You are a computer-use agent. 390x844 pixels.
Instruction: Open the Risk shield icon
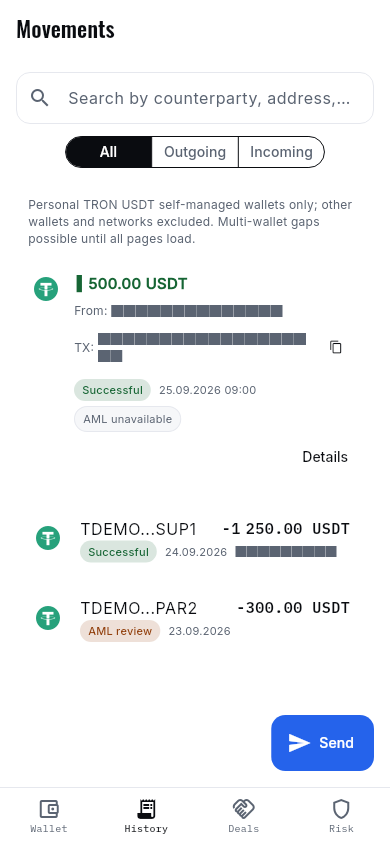pos(341,808)
